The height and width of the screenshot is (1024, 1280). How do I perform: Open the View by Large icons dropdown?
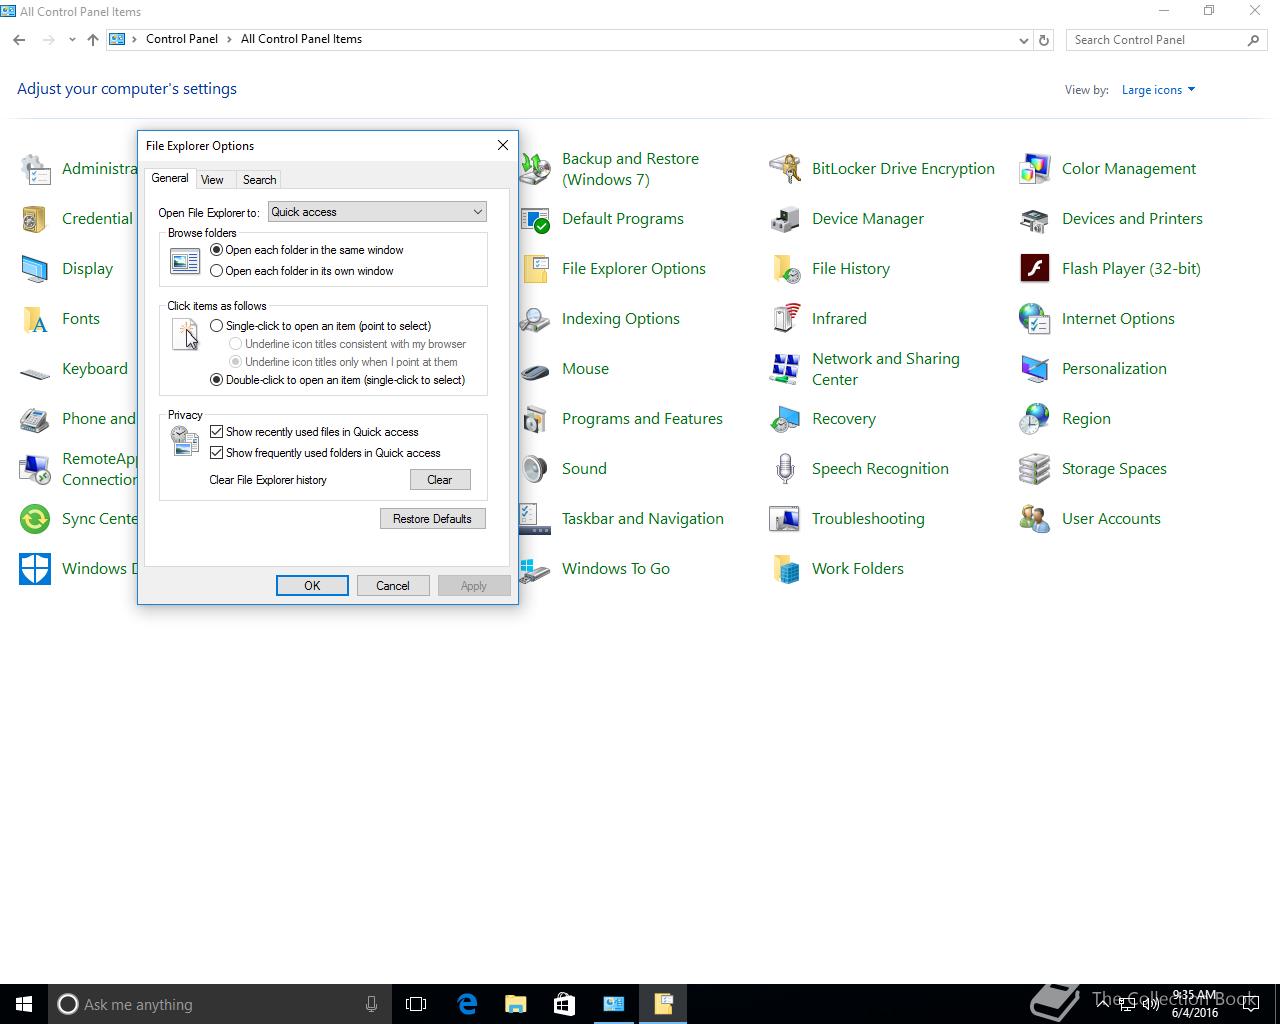tap(1158, 90)
